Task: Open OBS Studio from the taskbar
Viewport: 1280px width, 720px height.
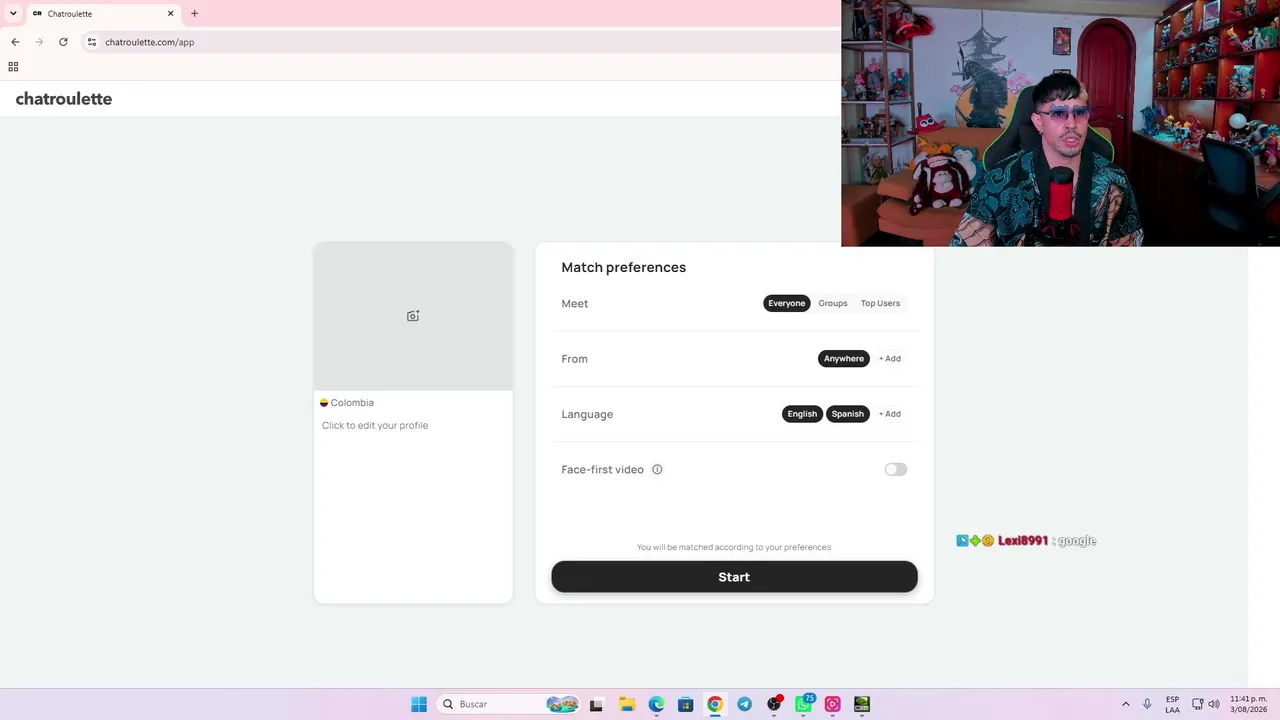Action: 774,704
